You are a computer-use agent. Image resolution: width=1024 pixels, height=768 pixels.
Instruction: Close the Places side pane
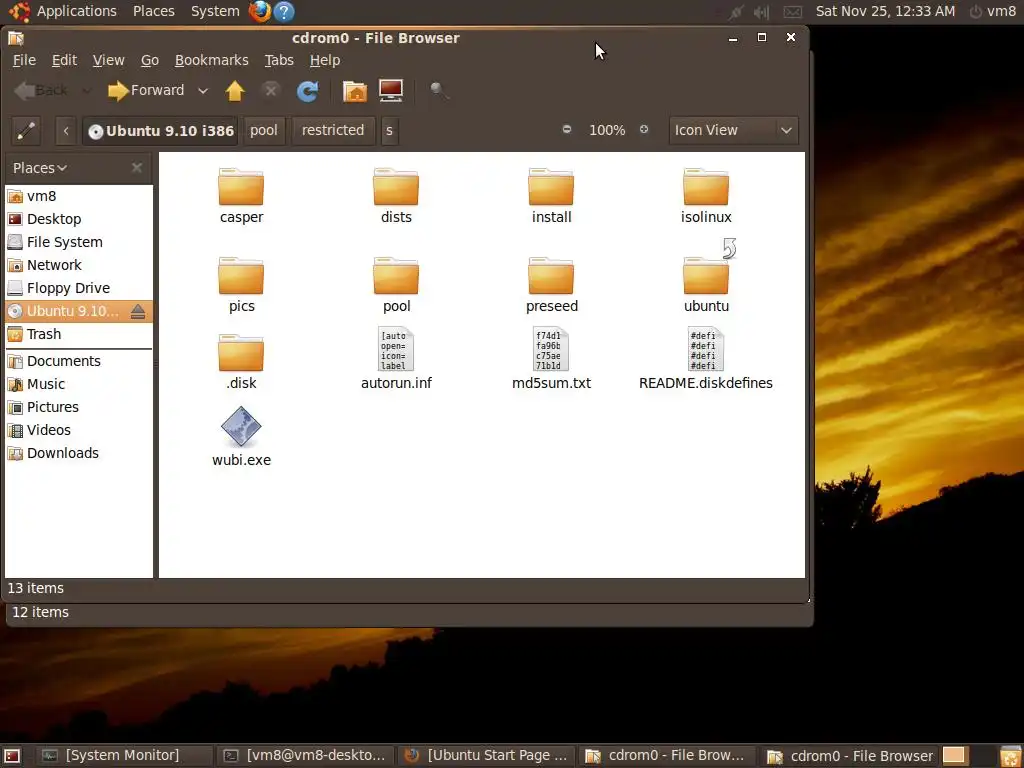[x=136, y=168]
